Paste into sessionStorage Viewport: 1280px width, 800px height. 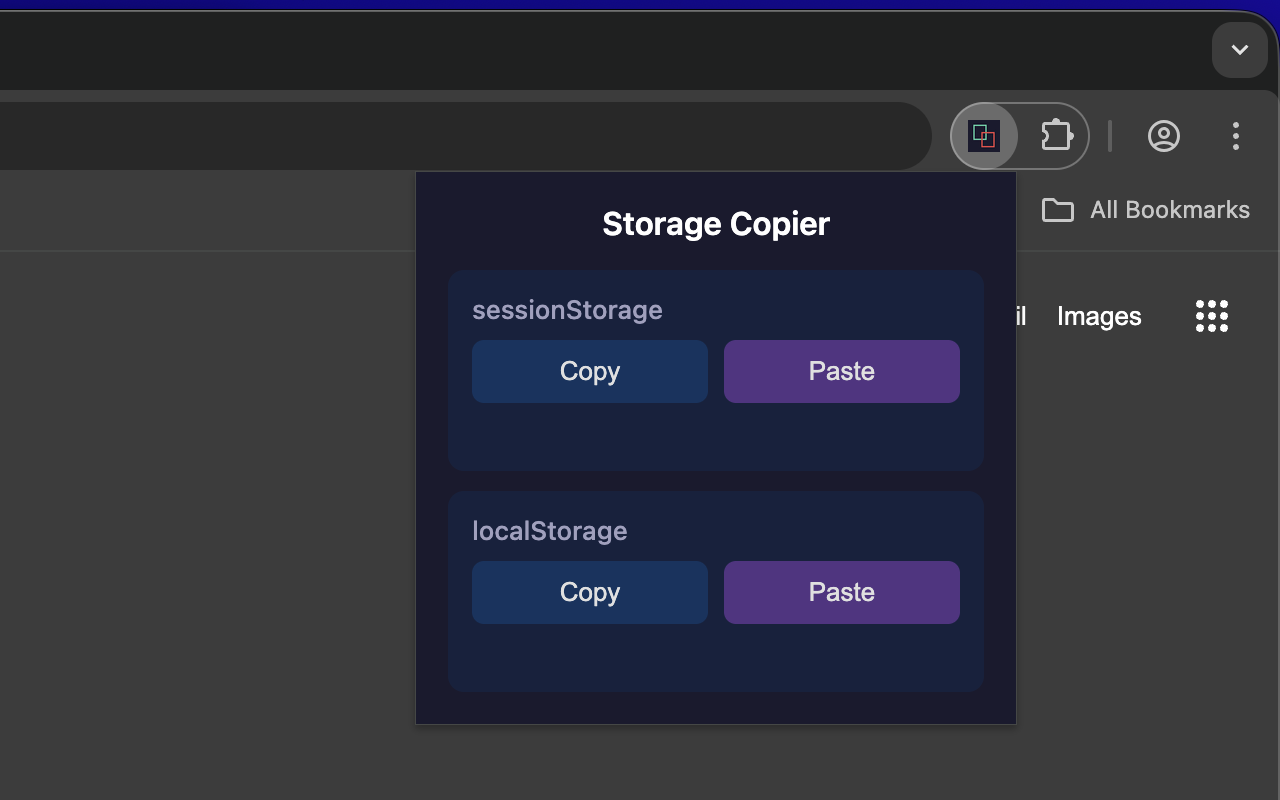pyautogui.click(x=842, y=371)
